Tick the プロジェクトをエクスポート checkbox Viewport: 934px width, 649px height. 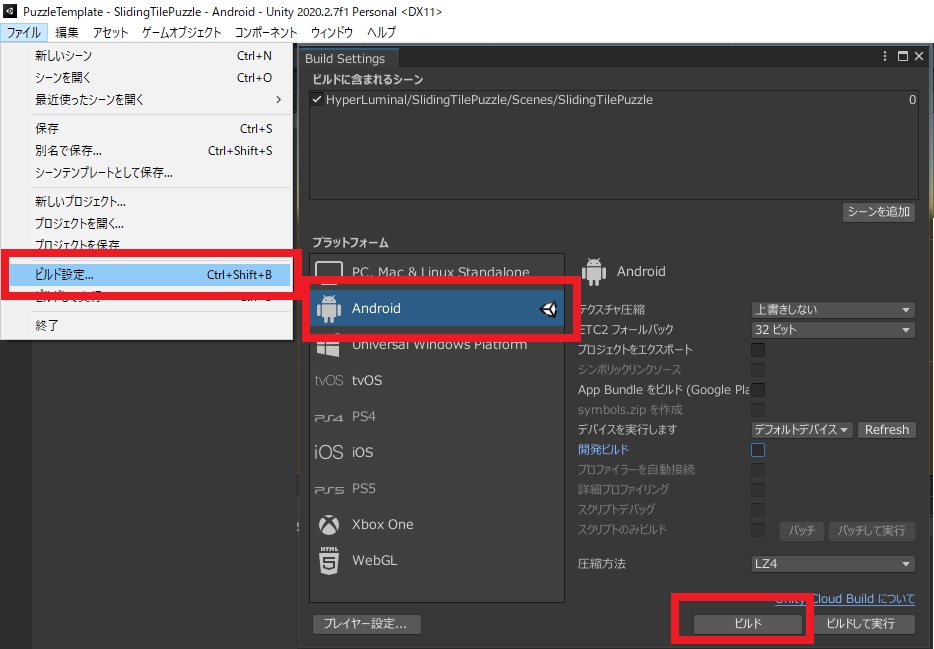click(x=758, y=350)
